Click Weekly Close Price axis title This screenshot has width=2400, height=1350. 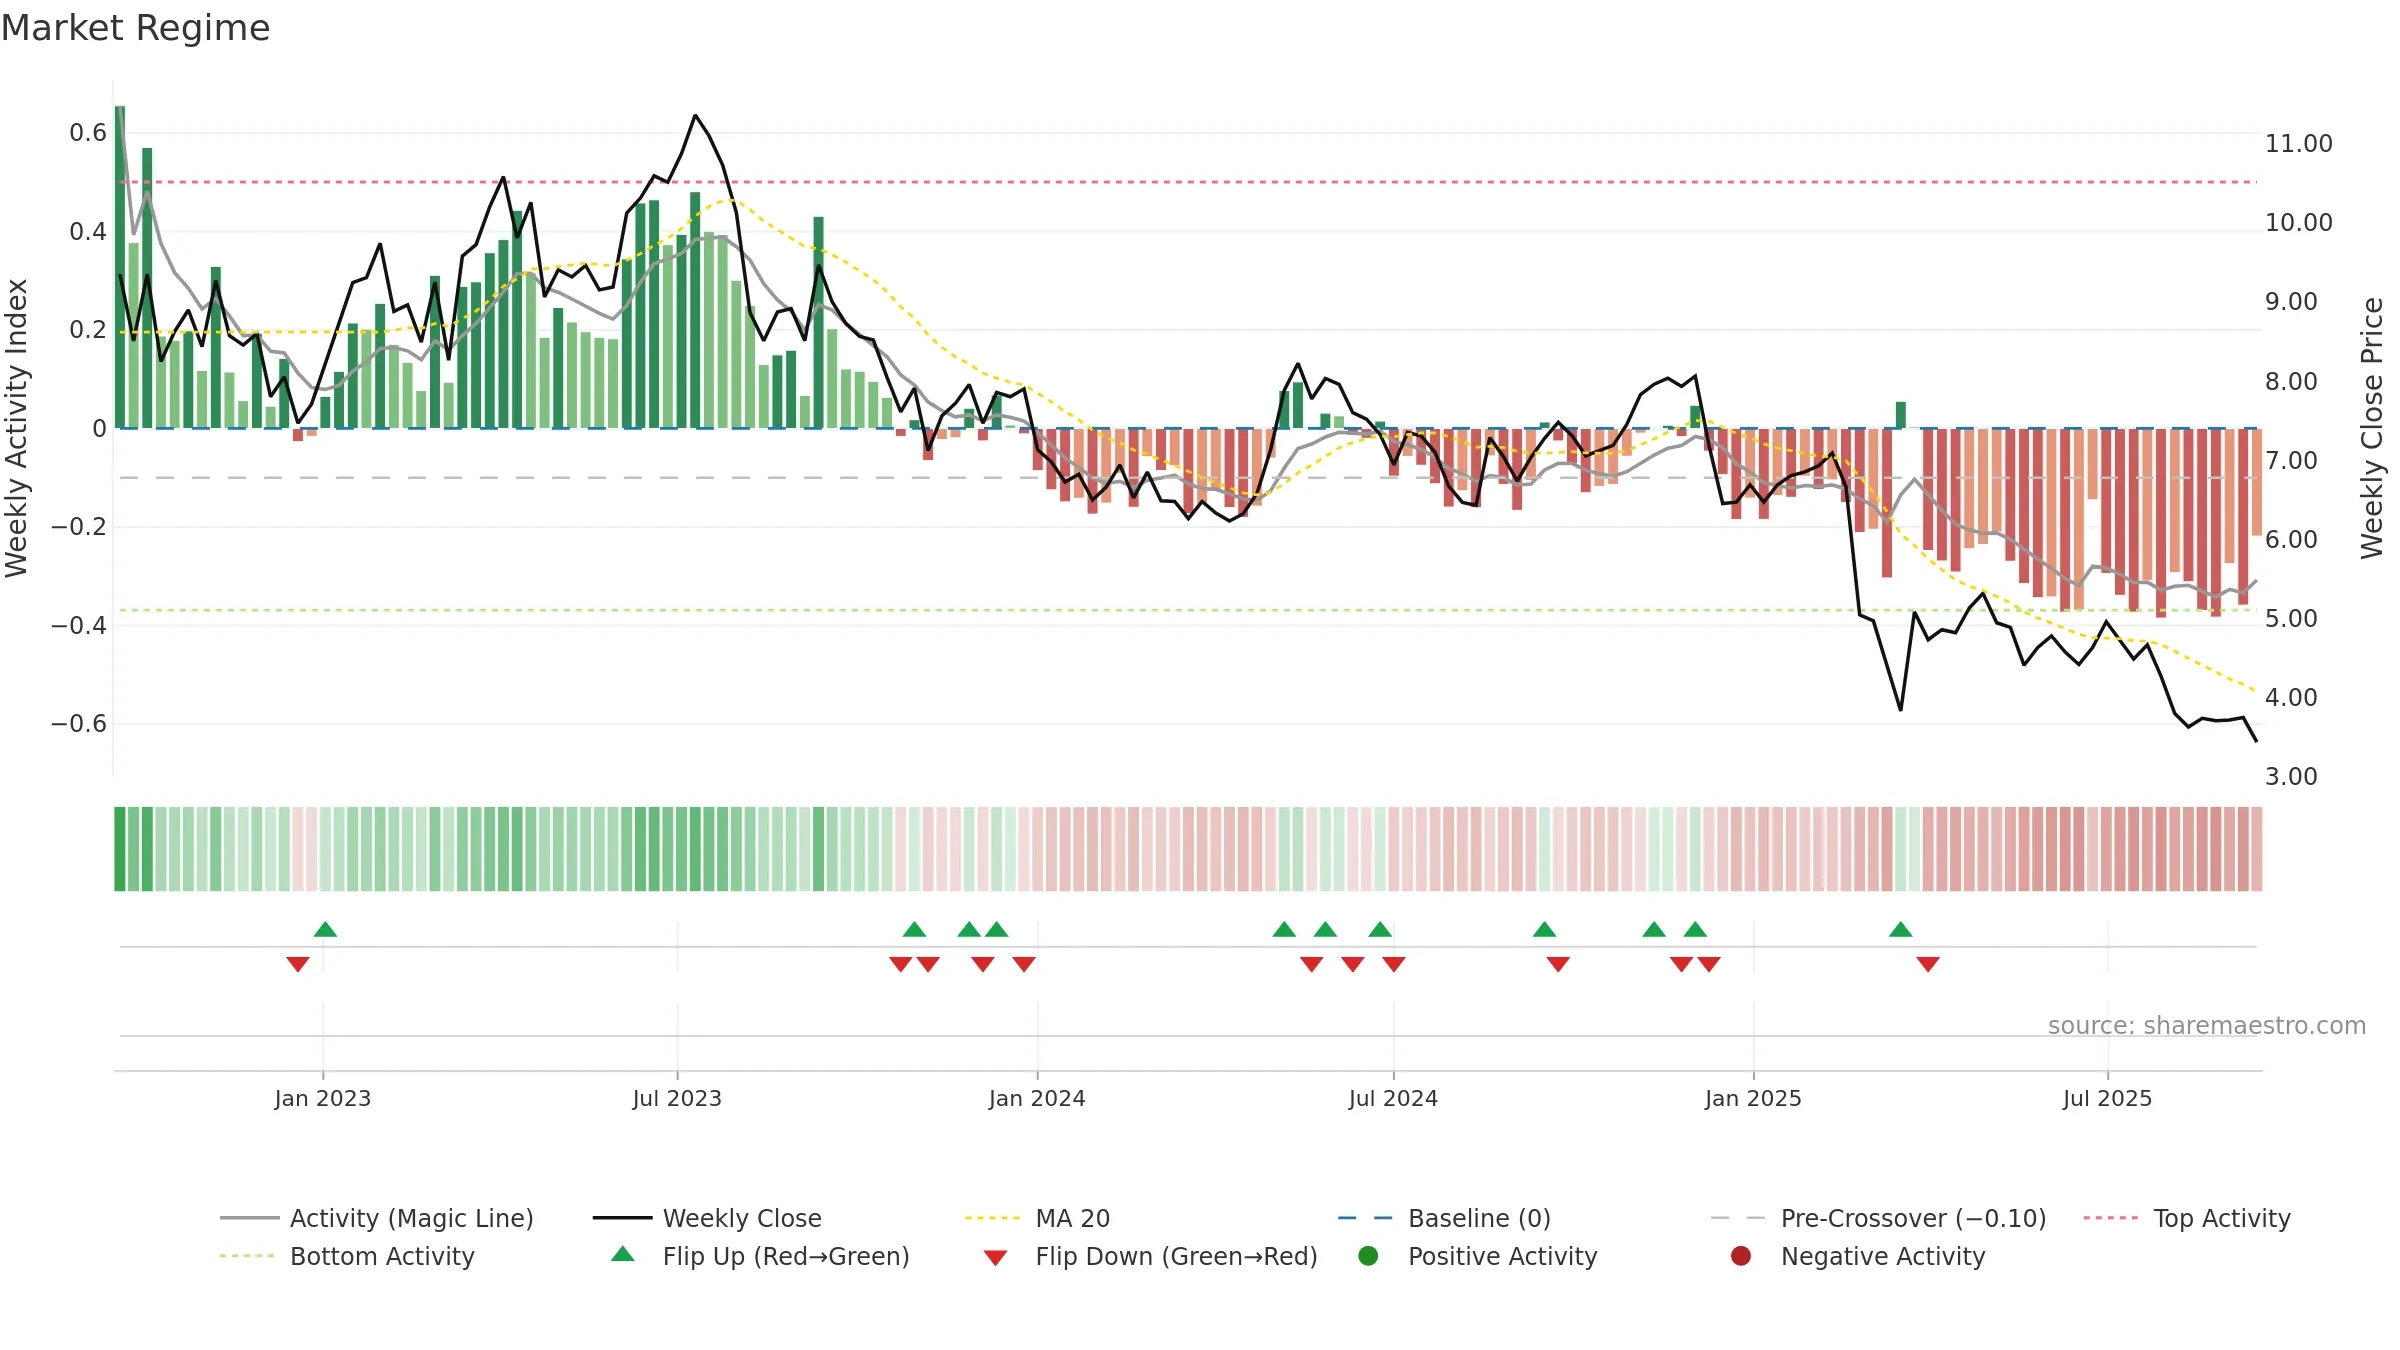pyautogui.click(x=2372, y=428)
